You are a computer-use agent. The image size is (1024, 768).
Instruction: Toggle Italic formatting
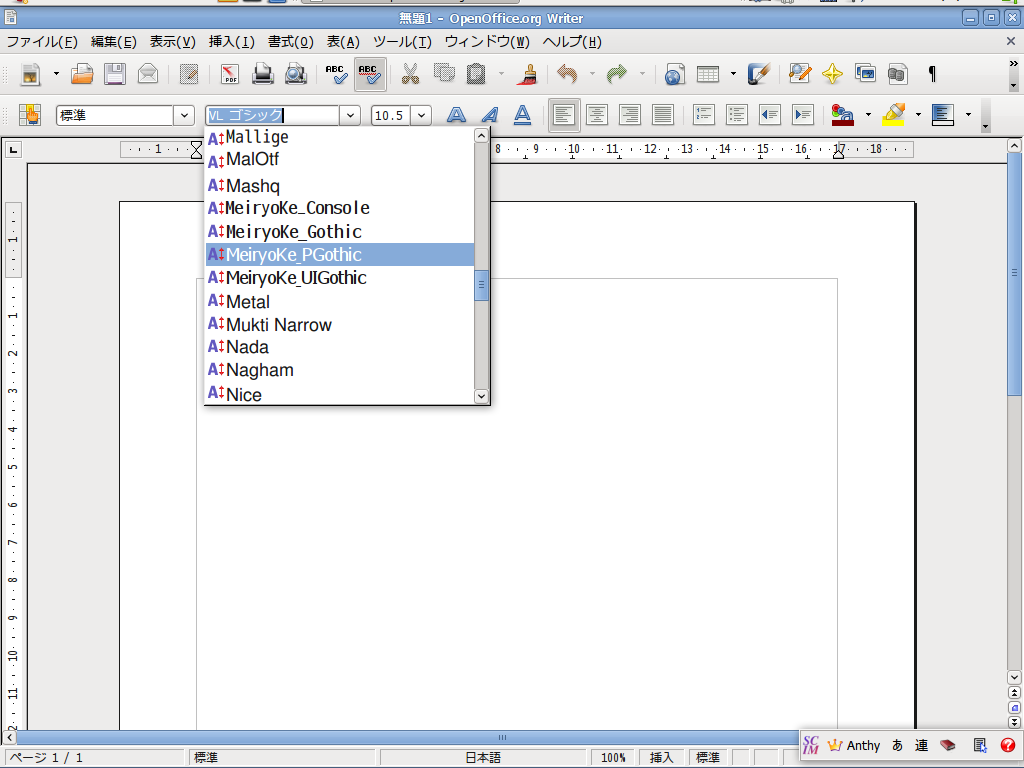pyautogui.click(x=489, y=115)
